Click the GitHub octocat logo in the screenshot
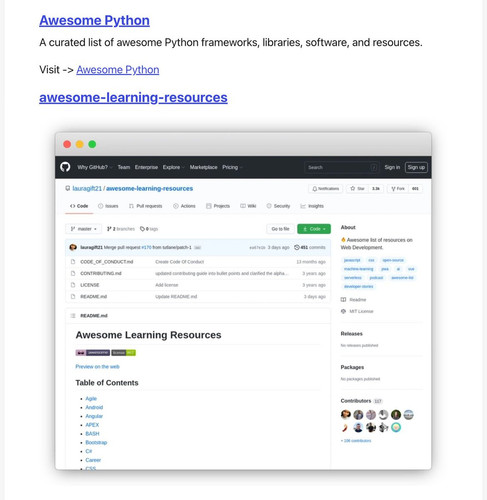Image resolution: width=487 pixels, height=500 pixels. click(x=65, y=167)
